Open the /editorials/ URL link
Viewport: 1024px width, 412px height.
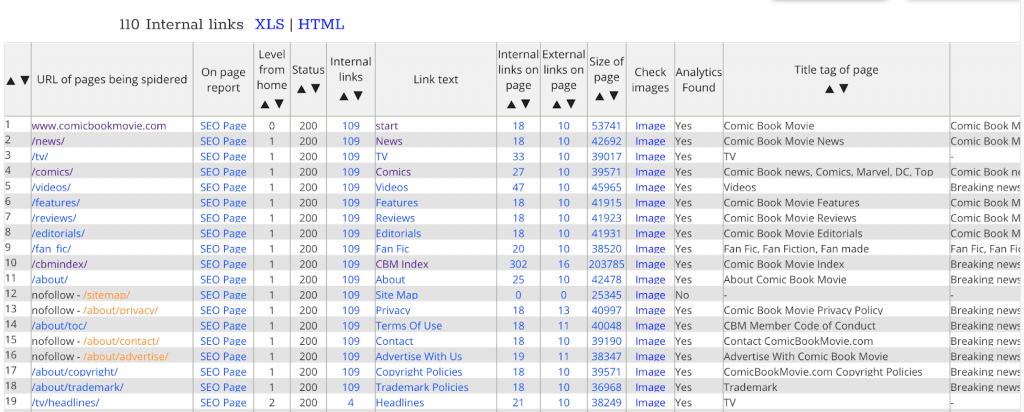[x=58, y=234]
